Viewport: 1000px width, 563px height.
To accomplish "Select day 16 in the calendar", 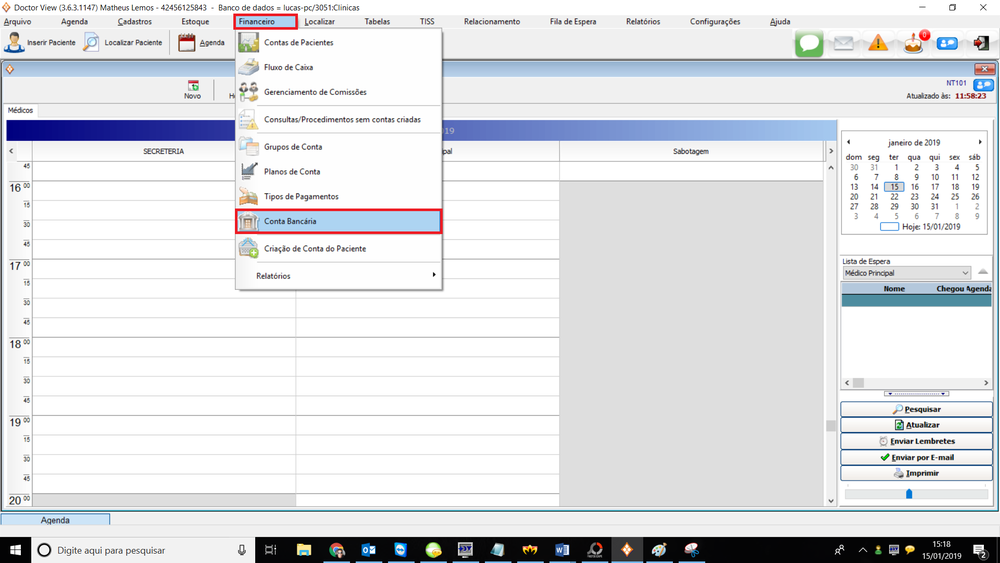I will (914, 187).
